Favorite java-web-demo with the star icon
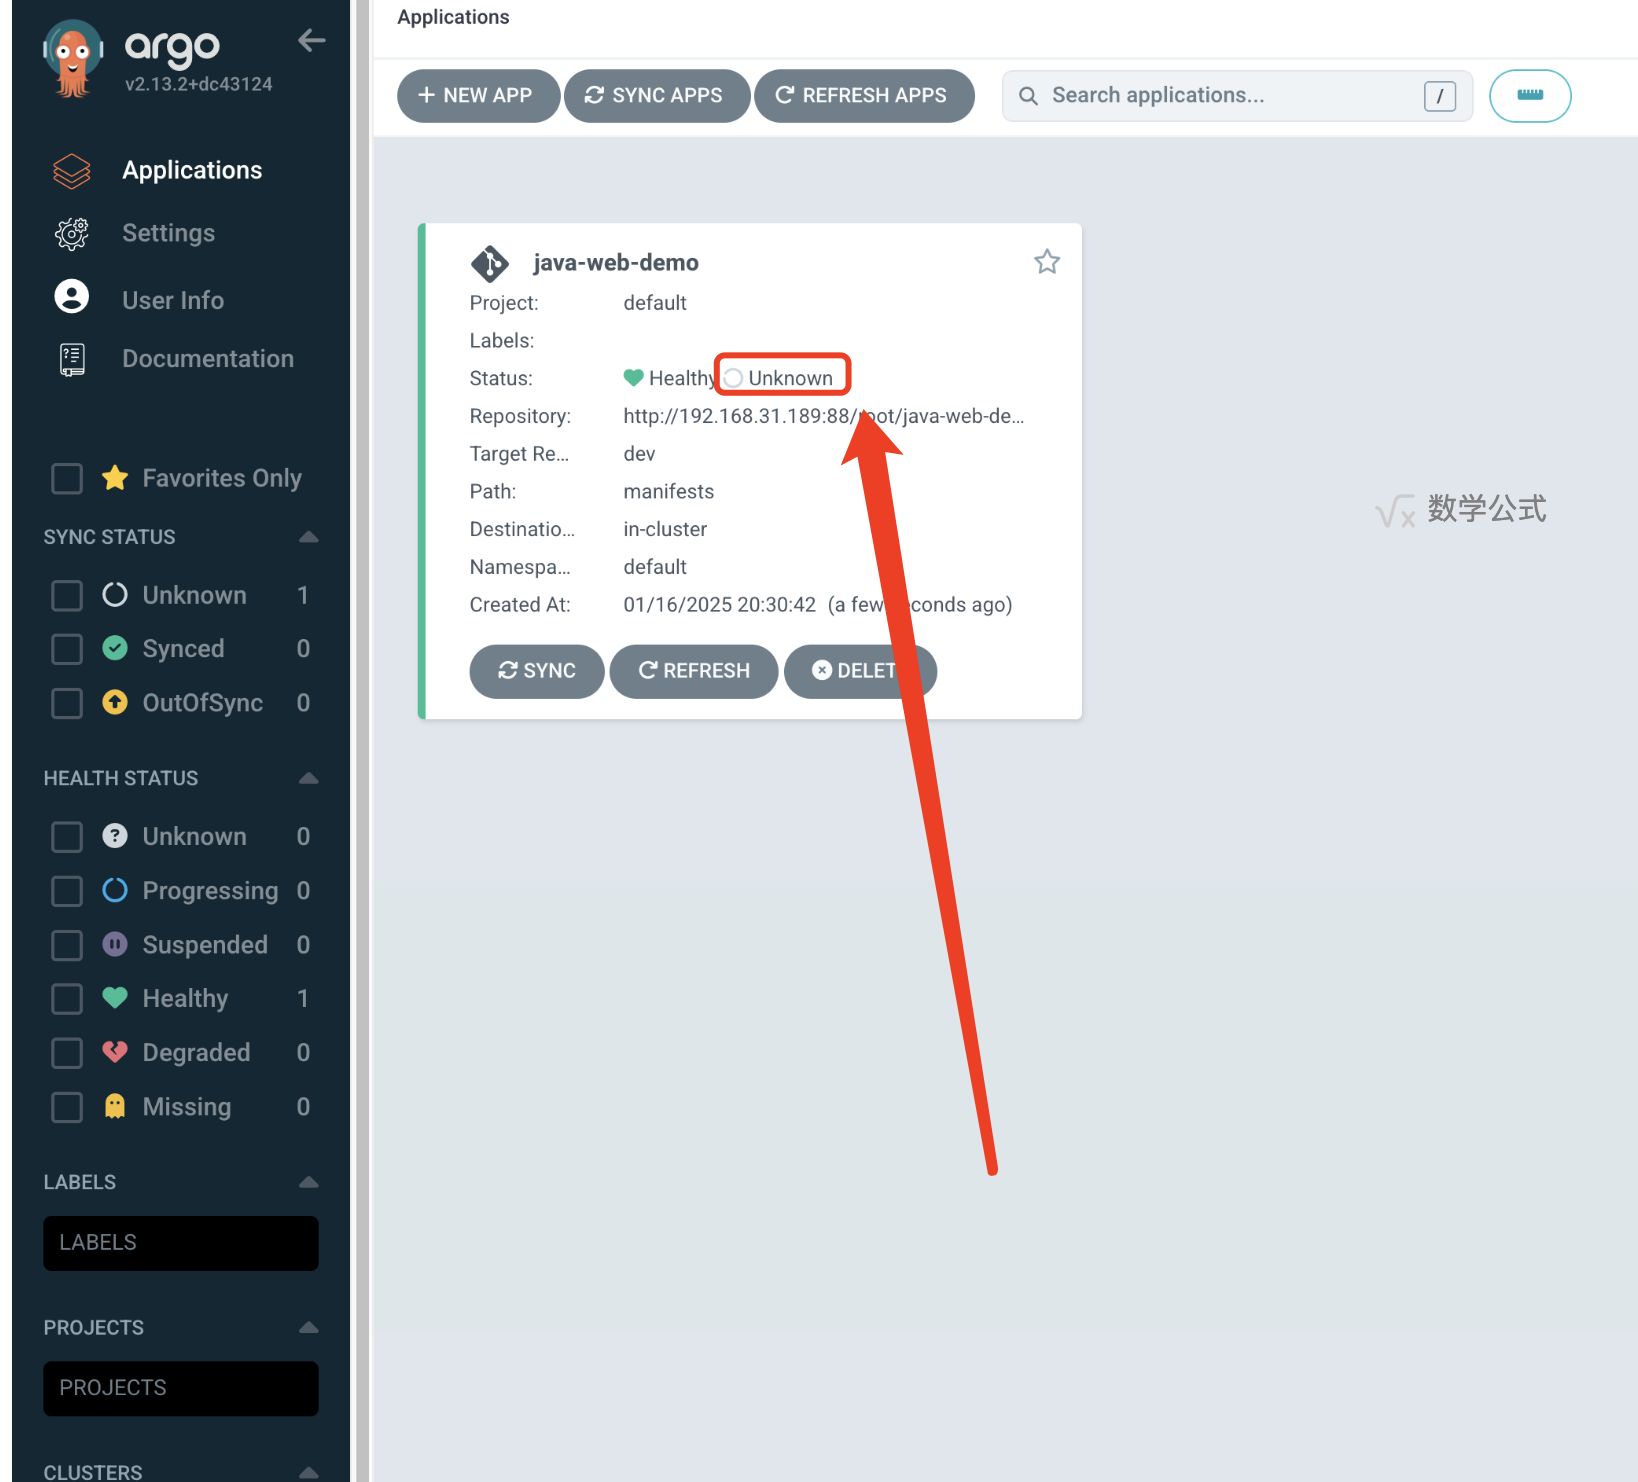This screenshot has height=1482, width=1638. (1047, 262)
